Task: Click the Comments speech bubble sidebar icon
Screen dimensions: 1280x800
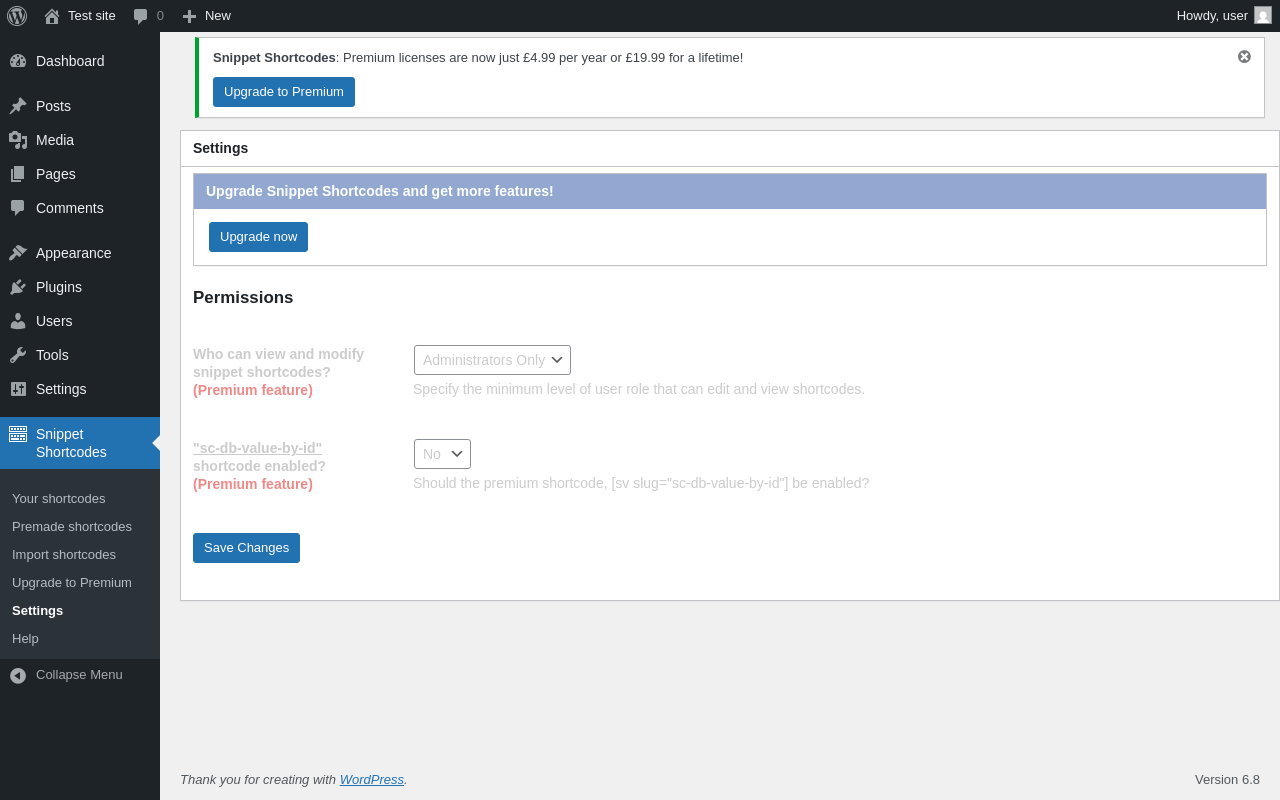Action: click(18, 208)
